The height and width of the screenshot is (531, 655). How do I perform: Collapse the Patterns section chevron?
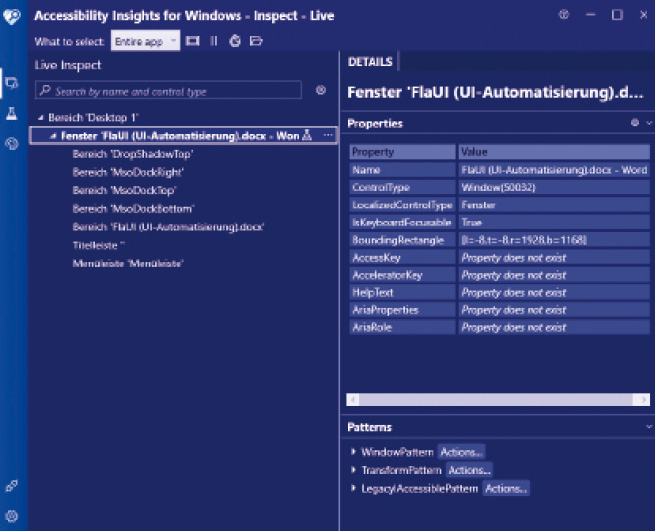click(649, 427)
